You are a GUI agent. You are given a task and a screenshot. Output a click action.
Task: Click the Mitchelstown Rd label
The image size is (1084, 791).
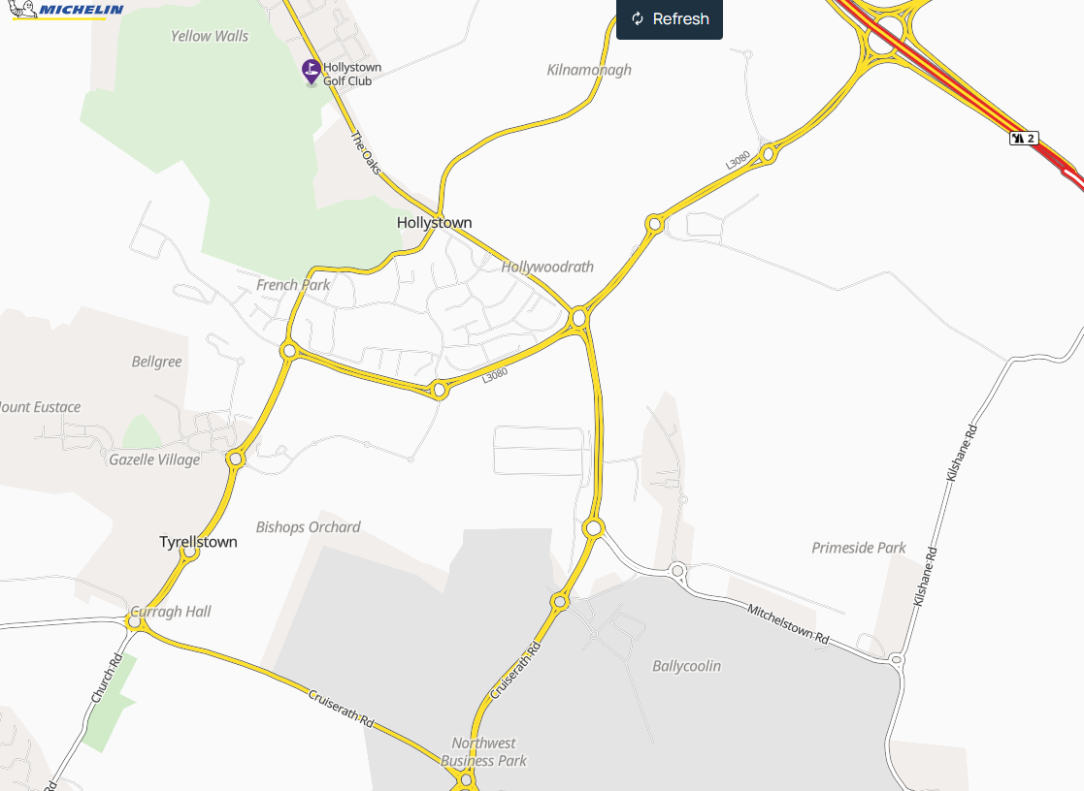coord(788,624)
